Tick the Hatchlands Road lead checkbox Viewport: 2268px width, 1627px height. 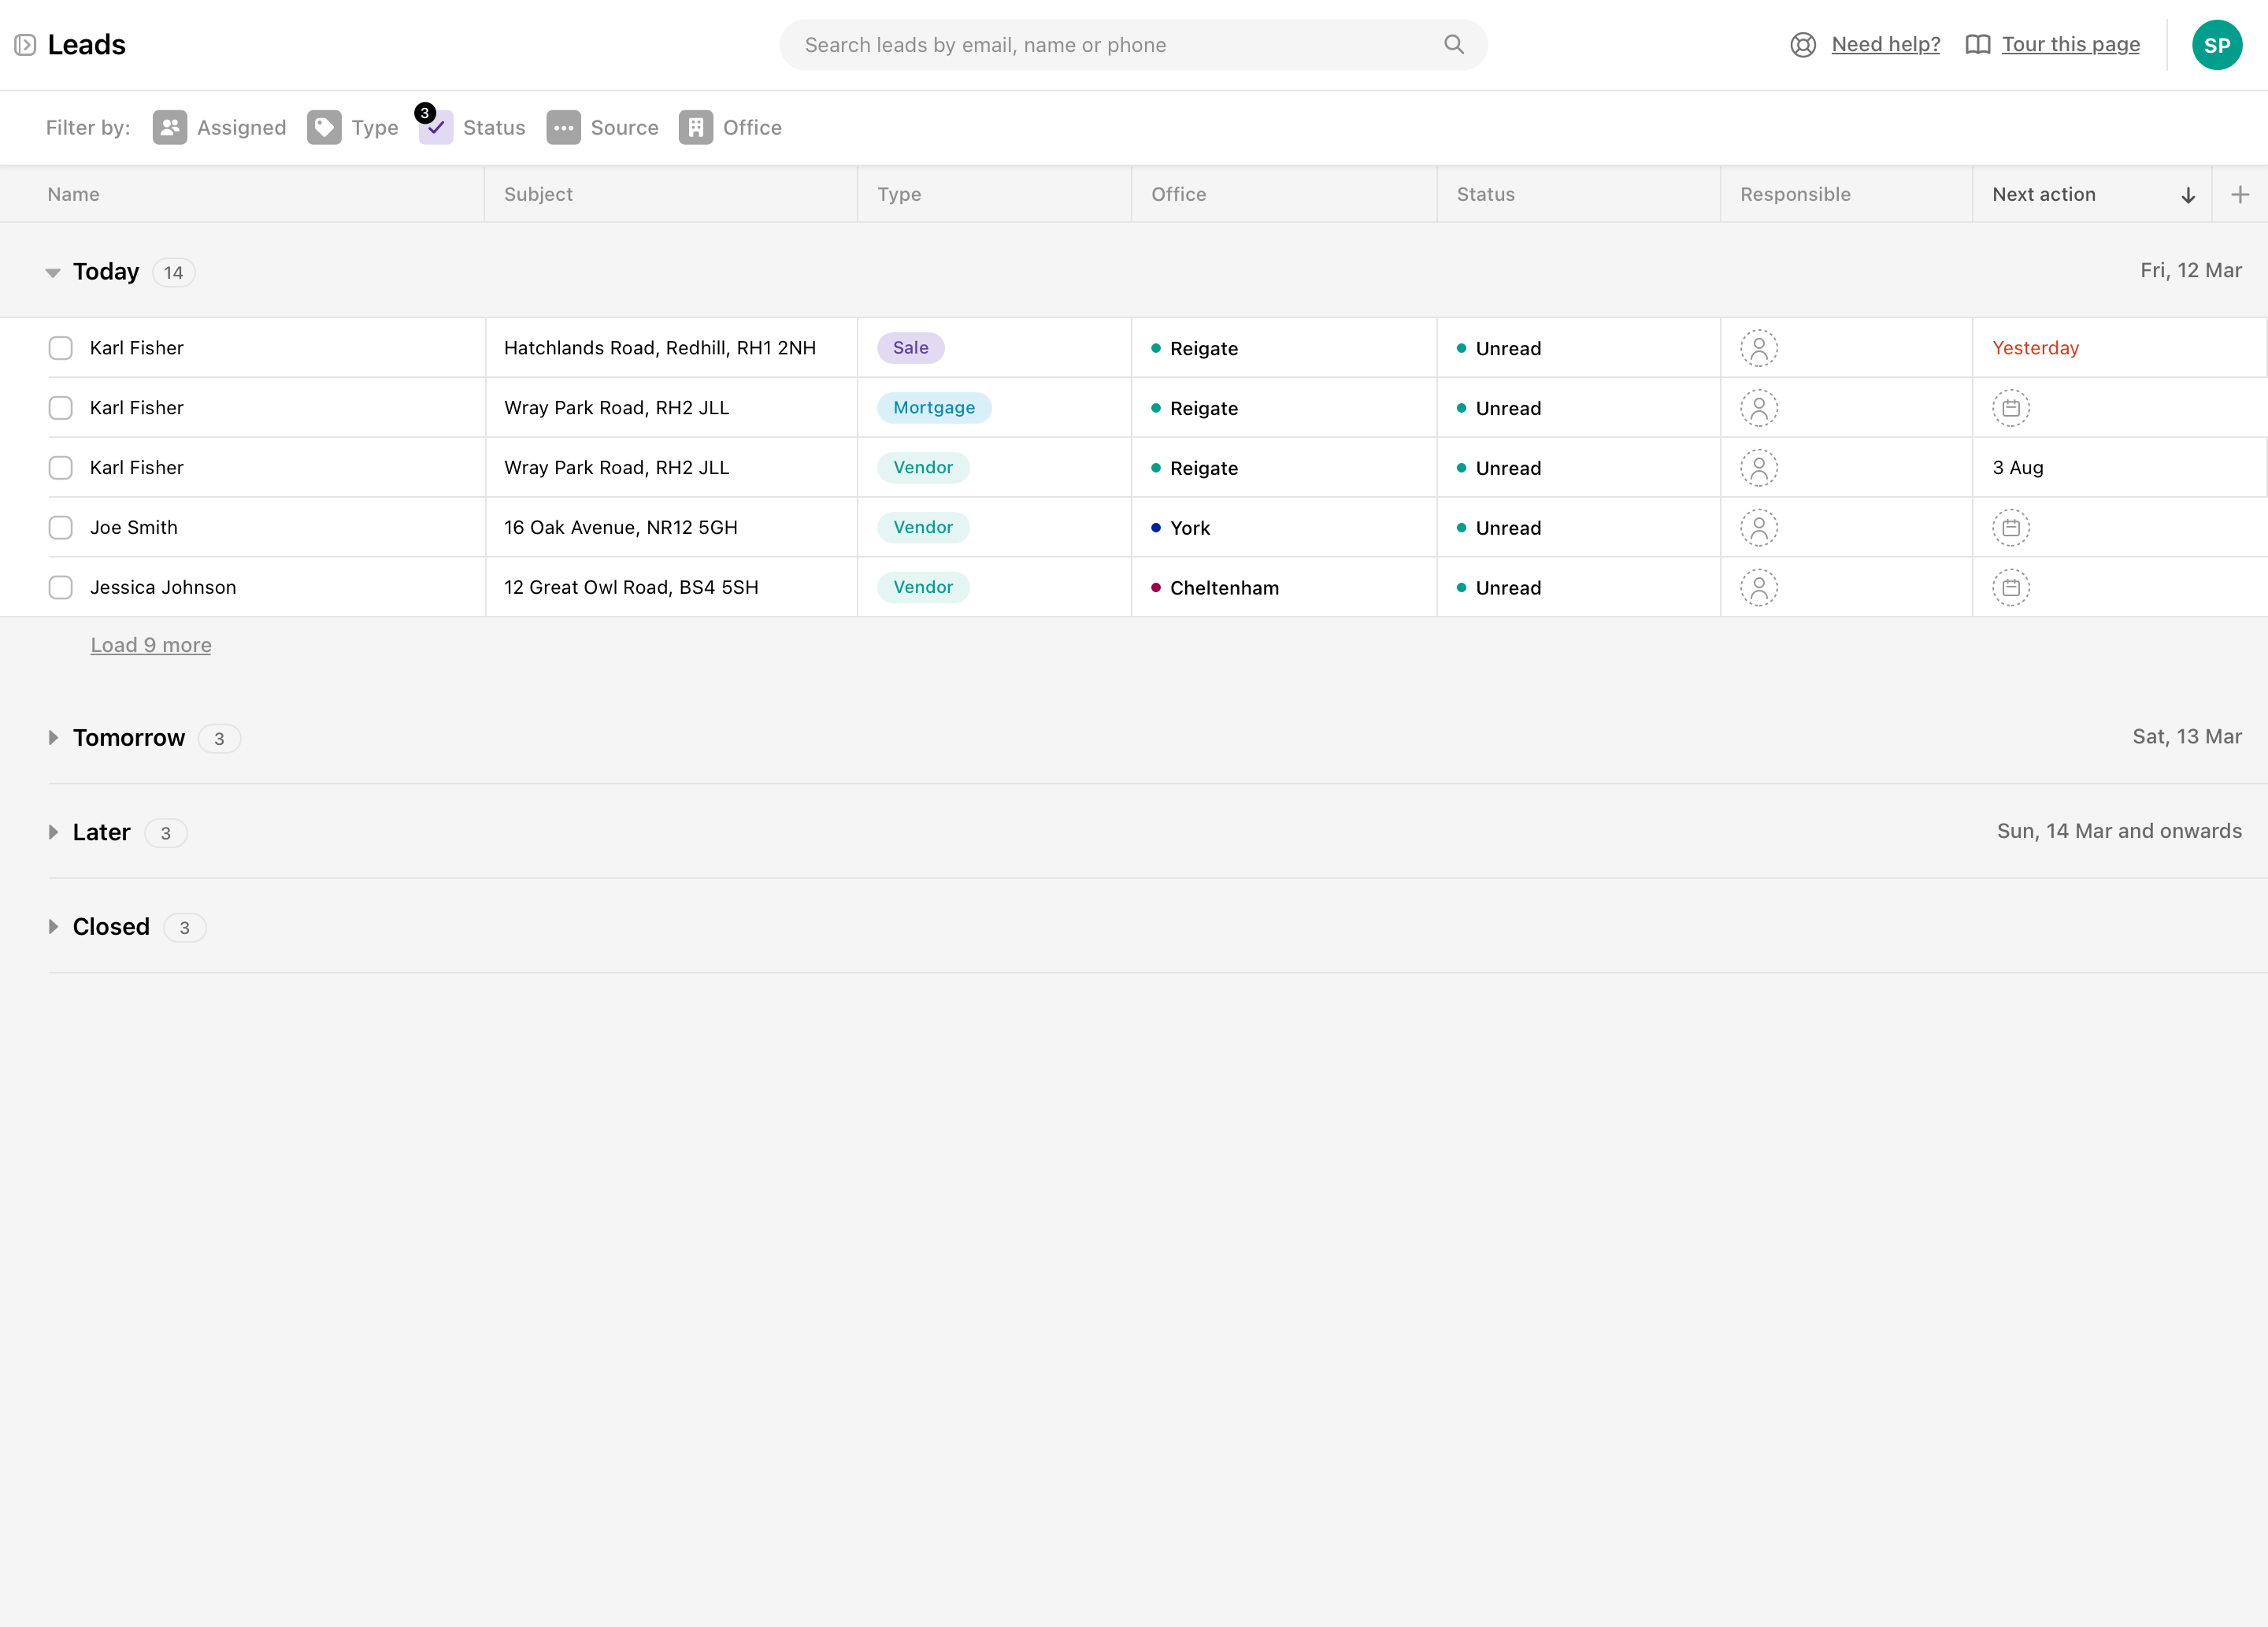(61, 348)
